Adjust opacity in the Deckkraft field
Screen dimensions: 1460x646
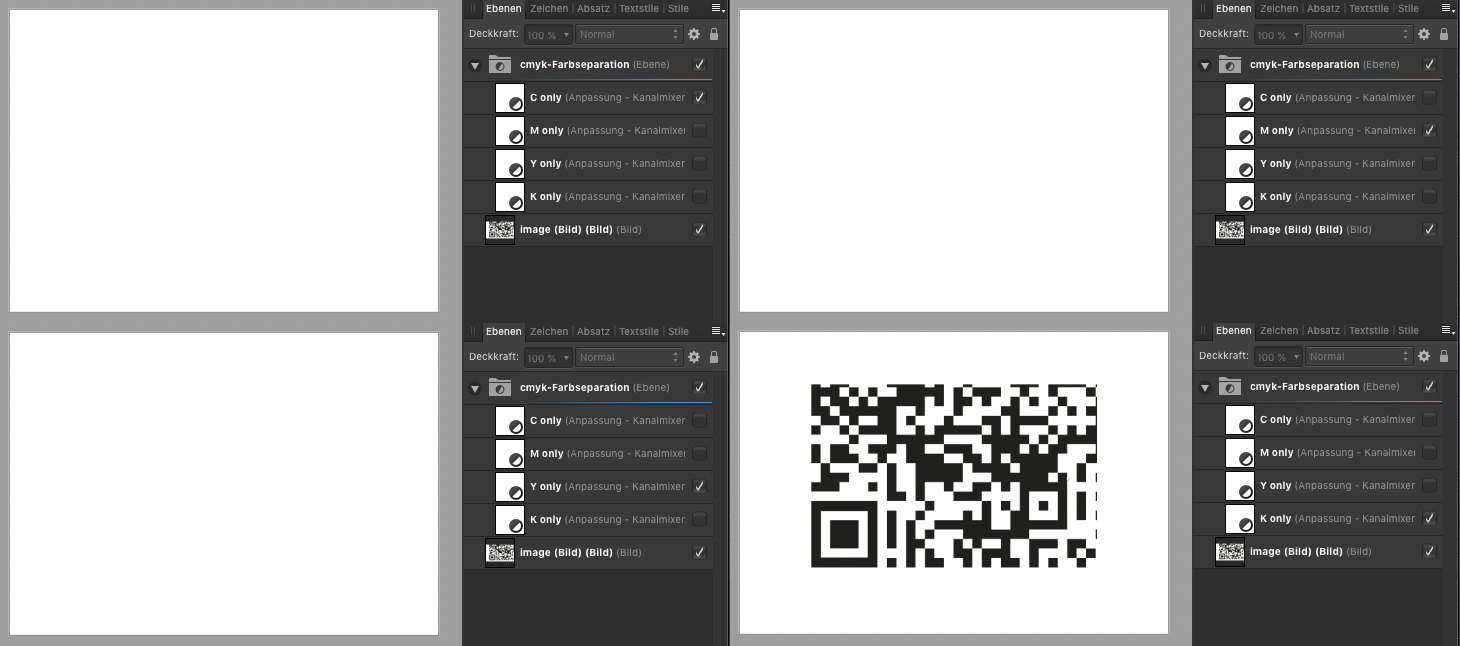point(543,33)
